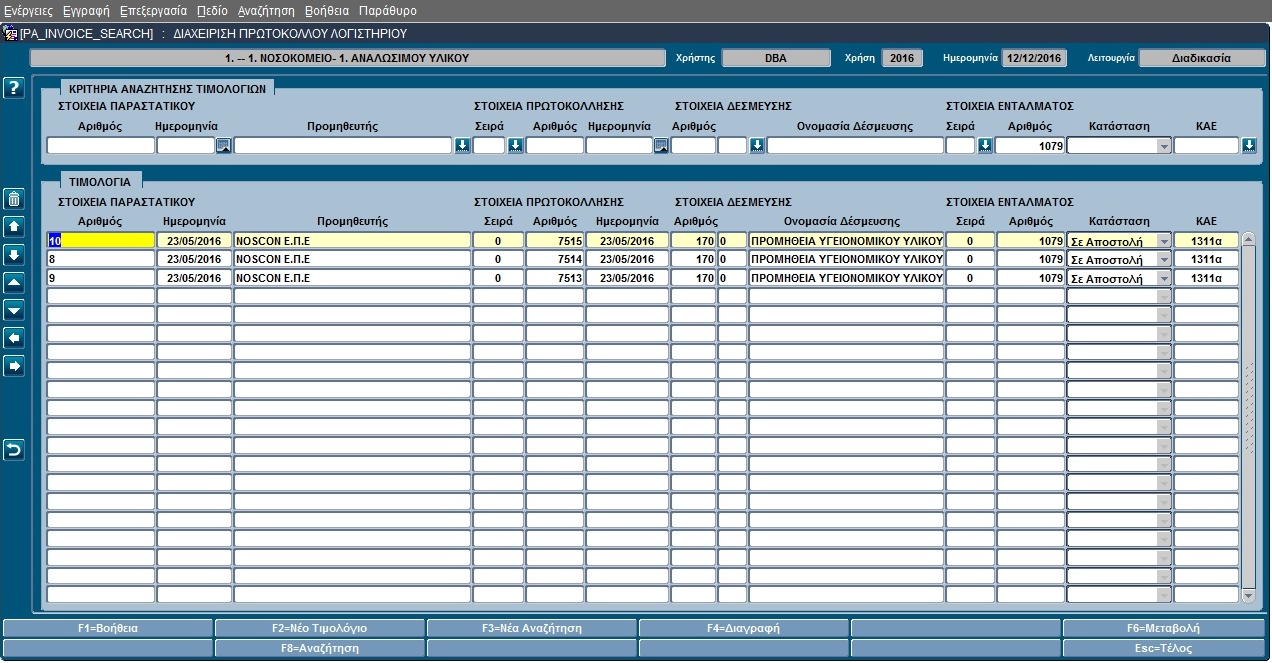Focus the invoice number search field
1272x663 pixels.
[x=101, y=146]
